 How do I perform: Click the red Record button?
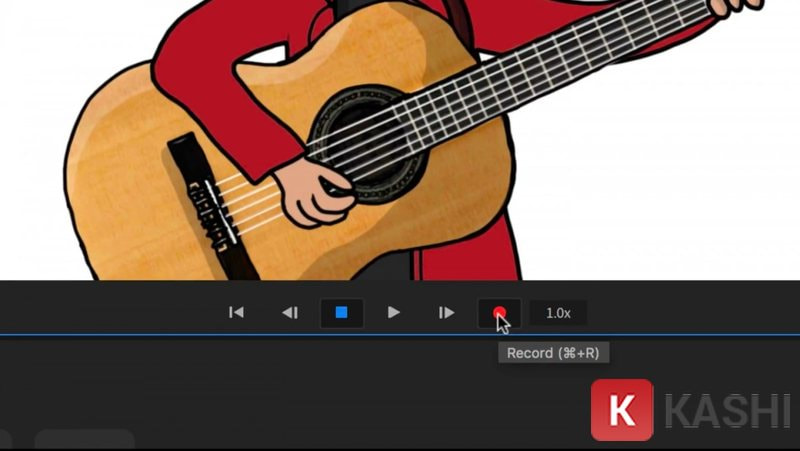click(x=499, y=313)
